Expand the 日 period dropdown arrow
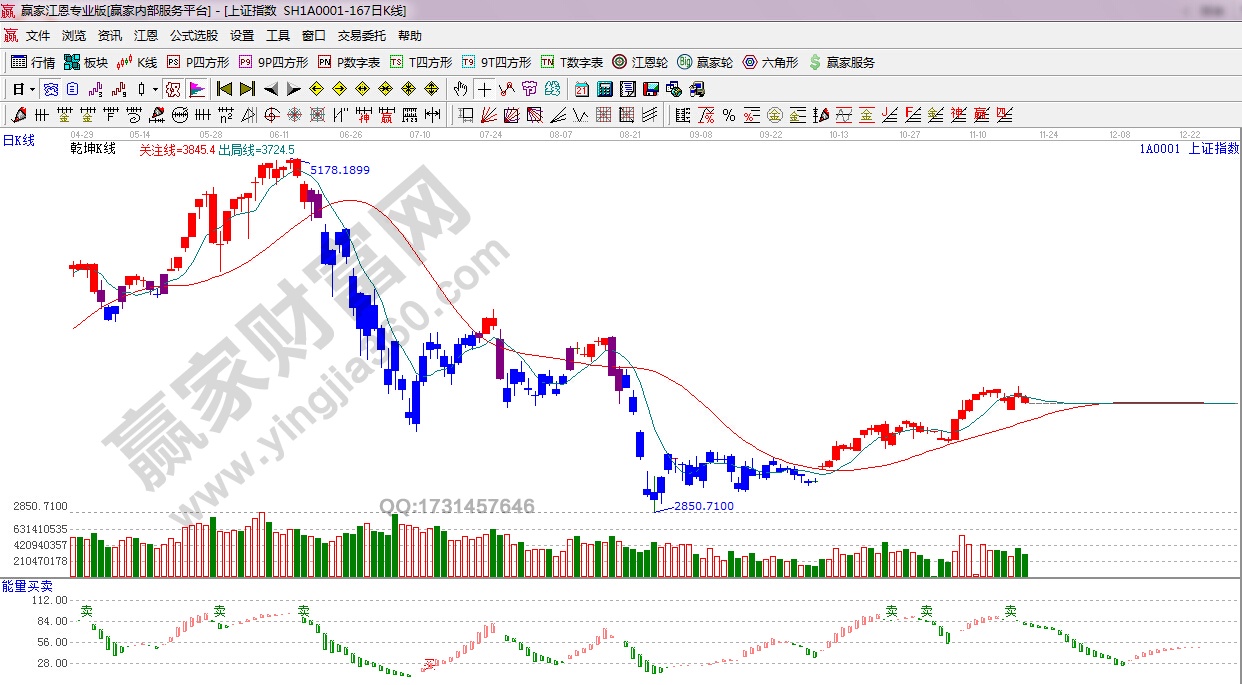Viewport: 1242px width, 685px height. 32,88
